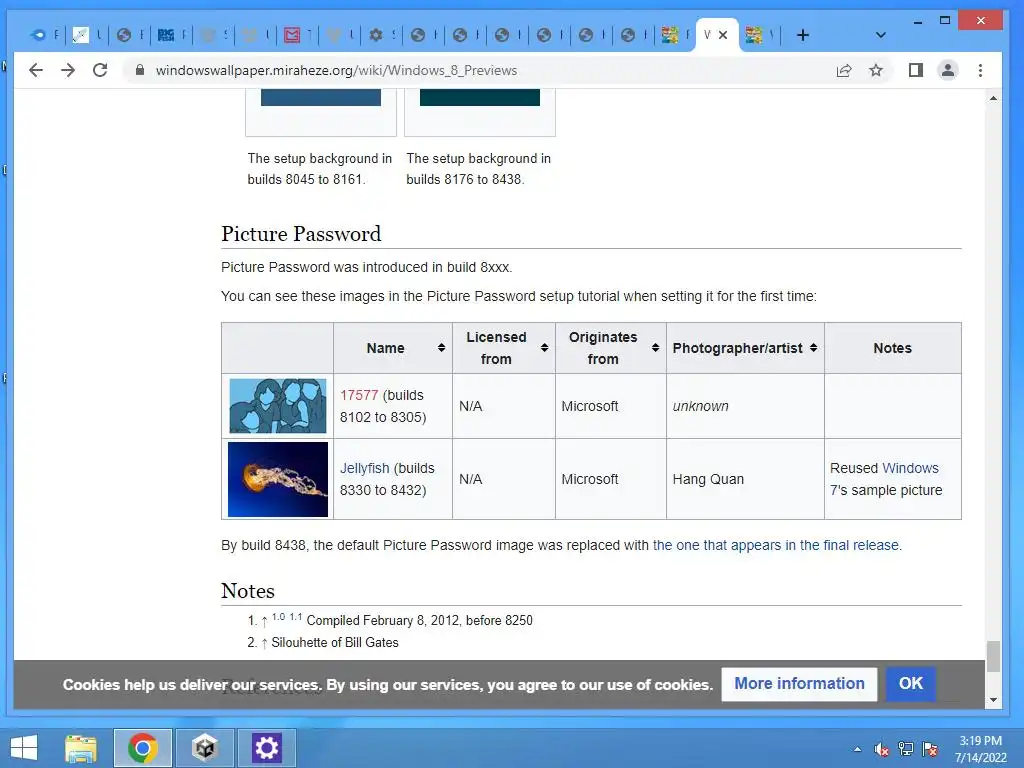
Task: Sort table by Photographer/artist column
Action: tap(814, 347)
